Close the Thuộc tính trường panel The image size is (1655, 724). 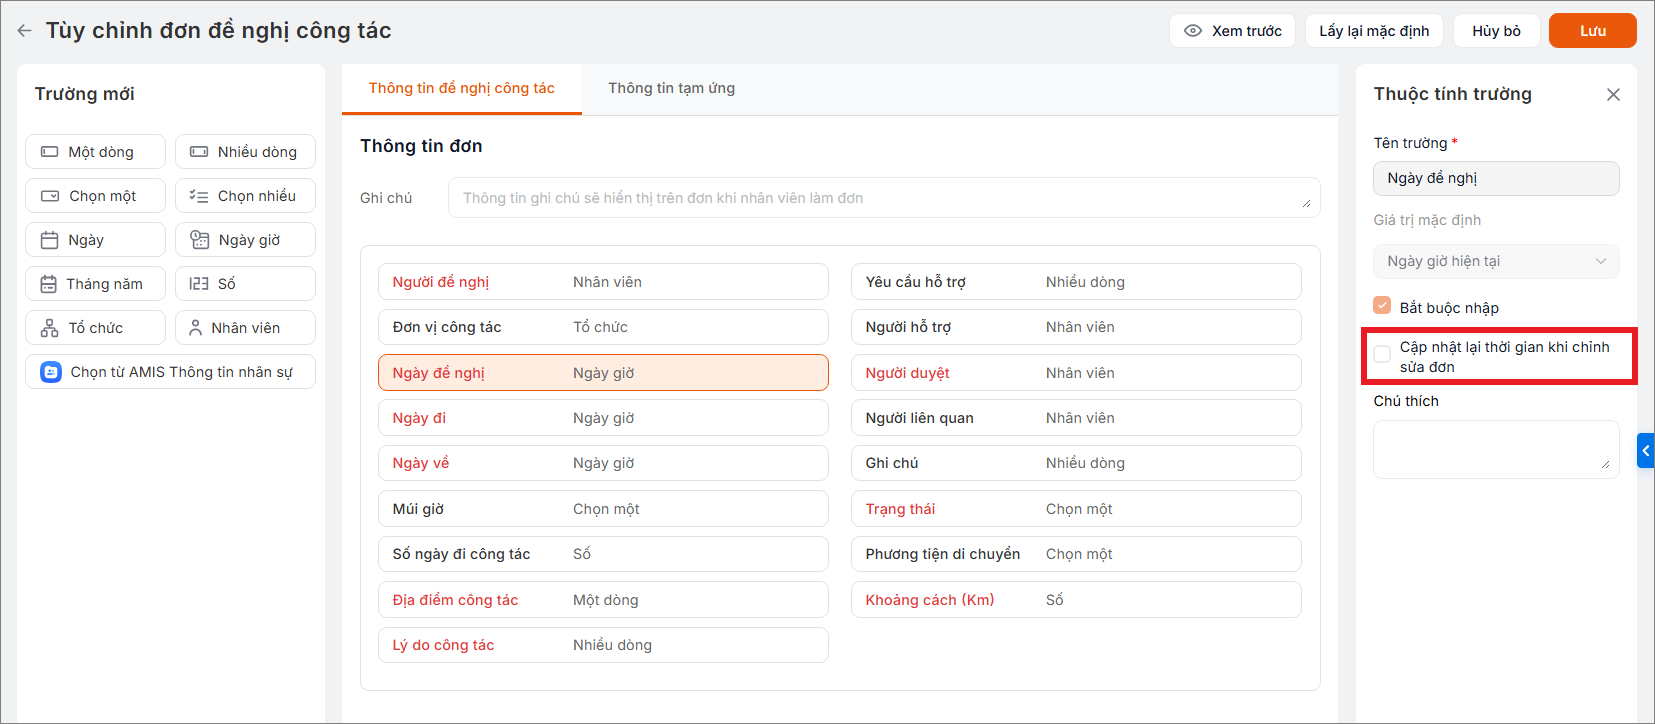[1613, 95]
